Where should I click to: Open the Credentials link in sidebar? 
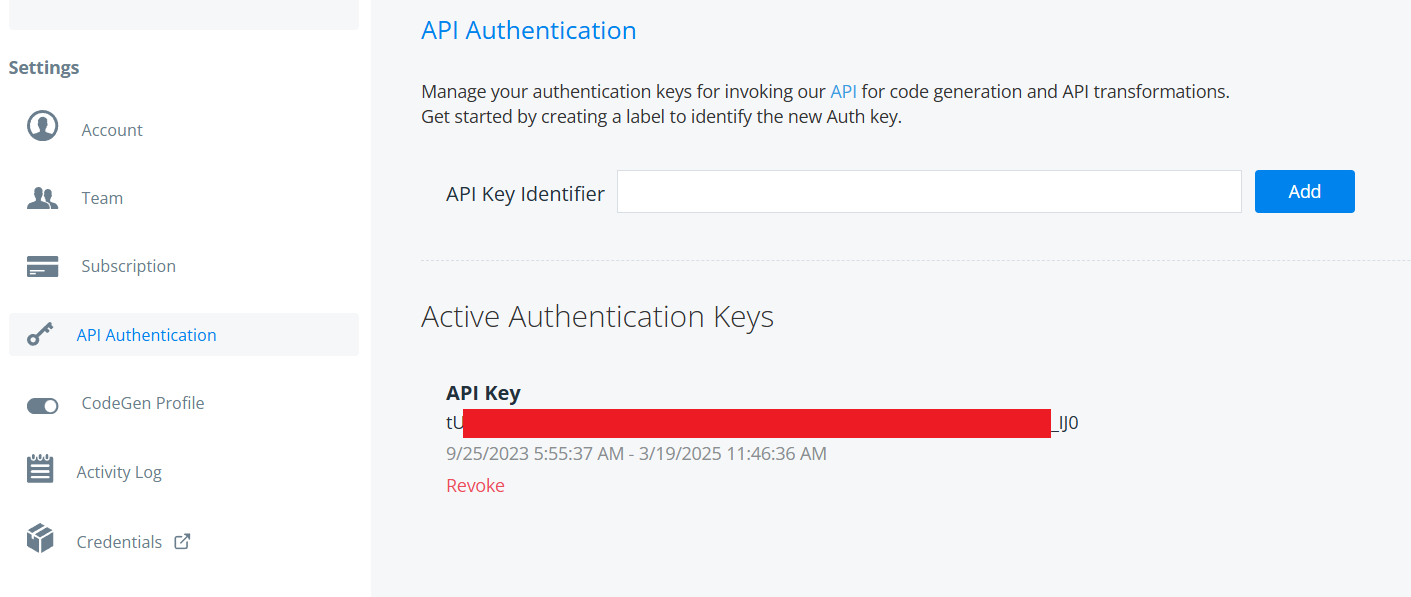coord(119,542)
